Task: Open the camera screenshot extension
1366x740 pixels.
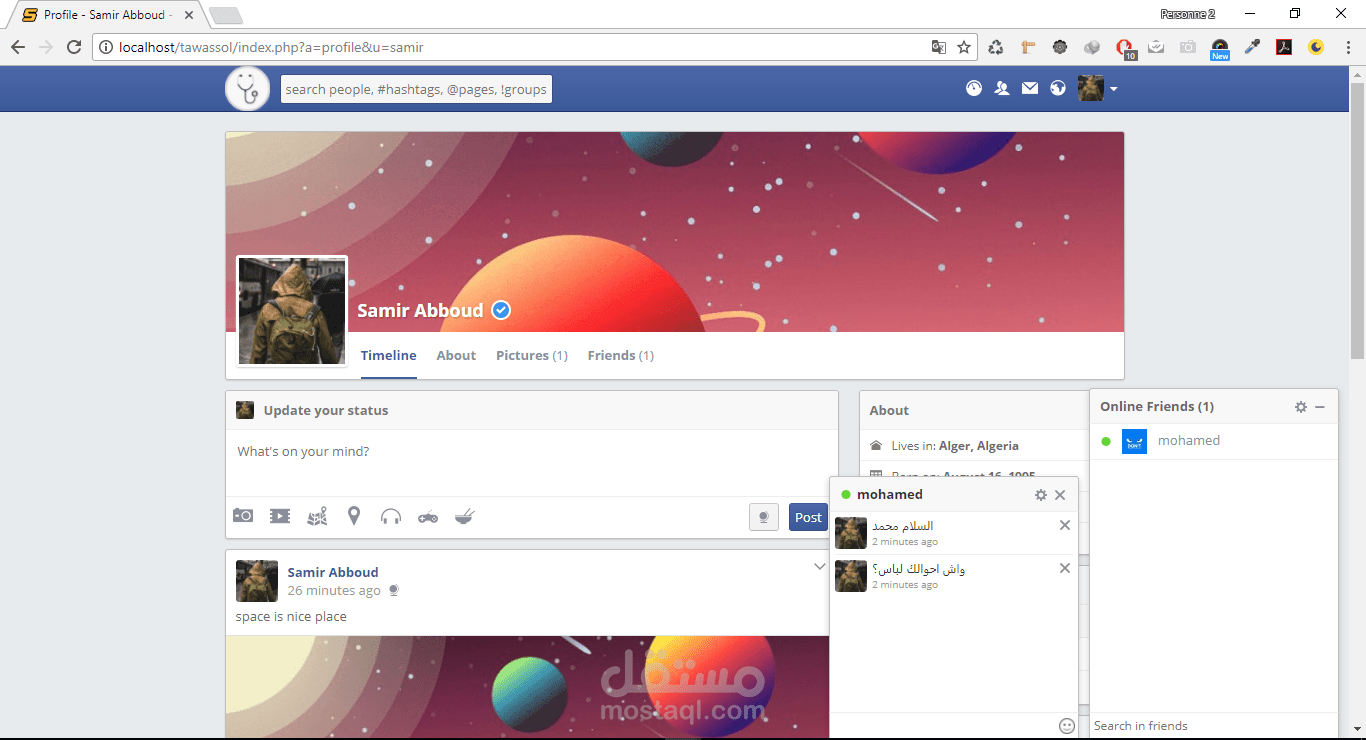Action: [1188, 47]
